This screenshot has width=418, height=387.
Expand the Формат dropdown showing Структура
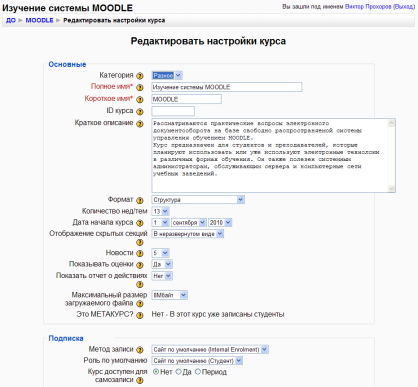point(198,200)
